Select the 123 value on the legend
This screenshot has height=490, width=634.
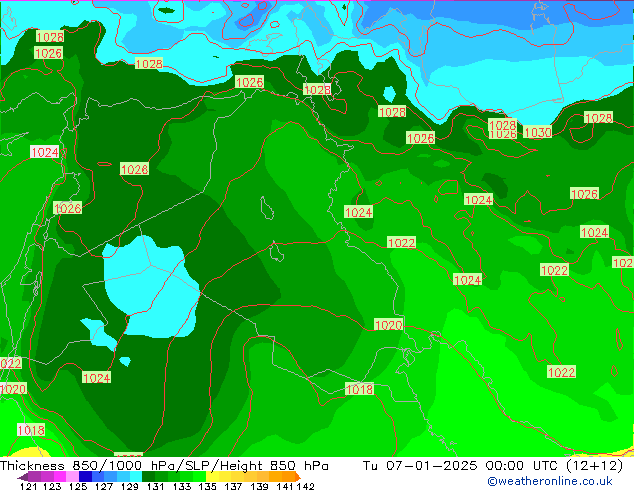click(x=52, y=486)
